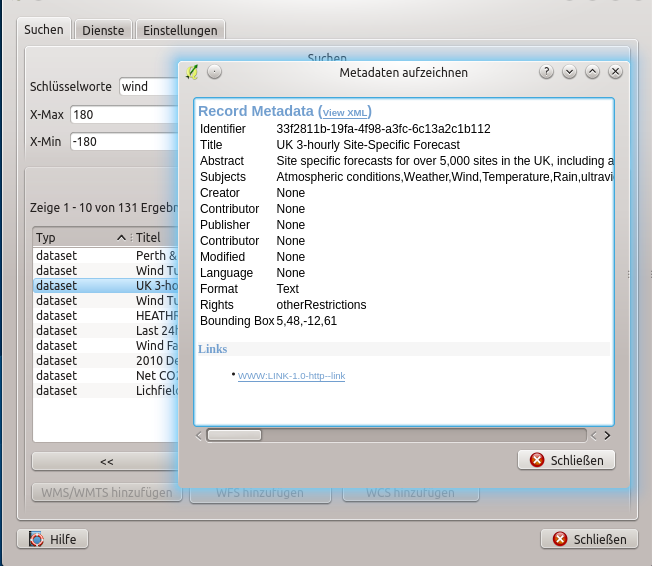Shade the metadata dialog with the down-arrow button
The width and height of the screenshot is (652, 566).
(569, 72)
